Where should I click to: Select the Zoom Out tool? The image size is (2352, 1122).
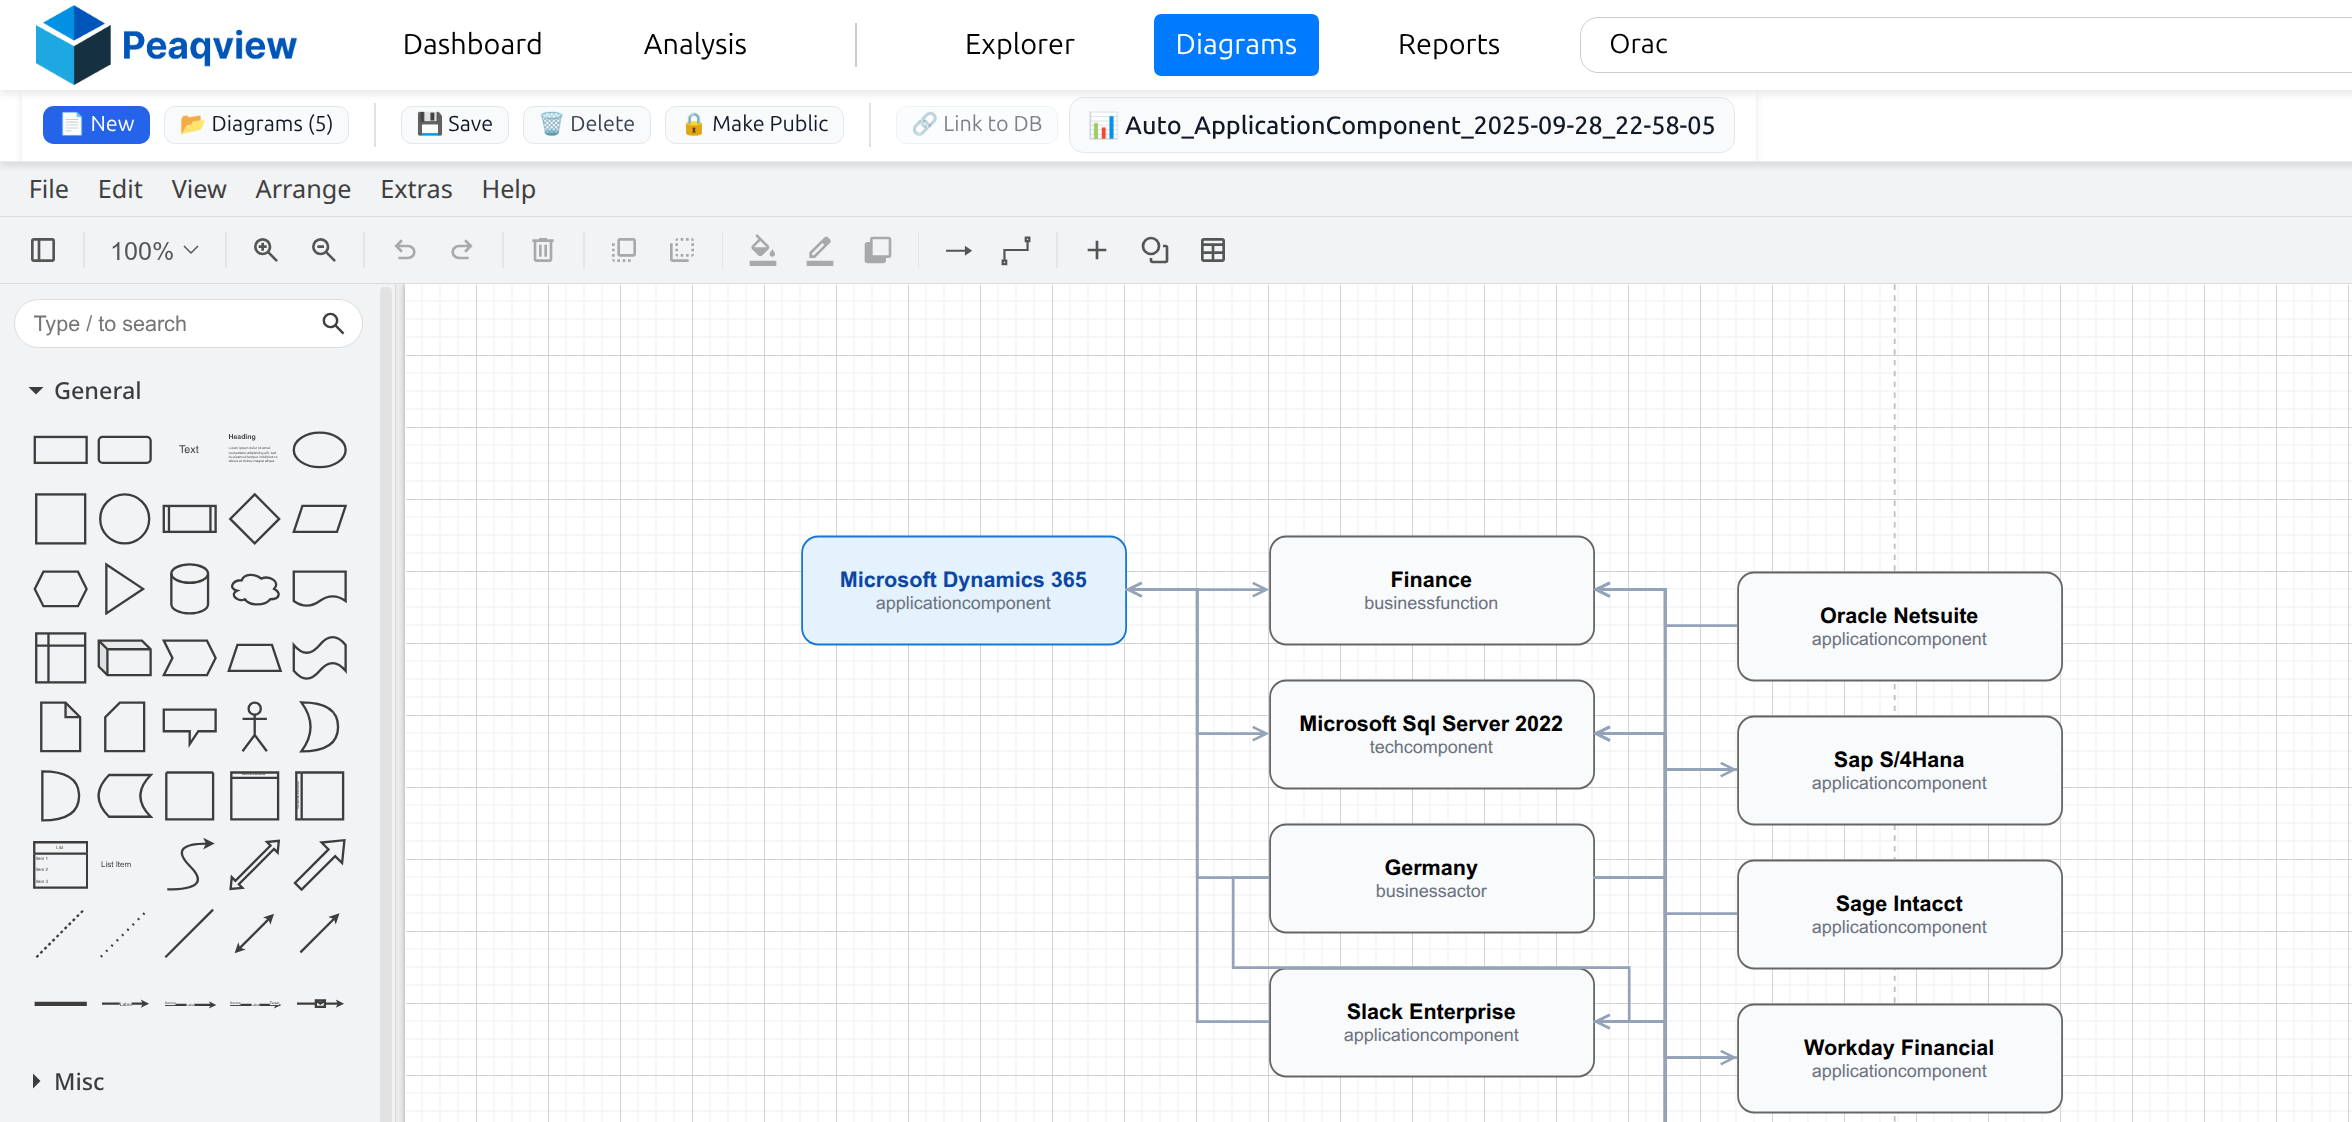(323, 250)
